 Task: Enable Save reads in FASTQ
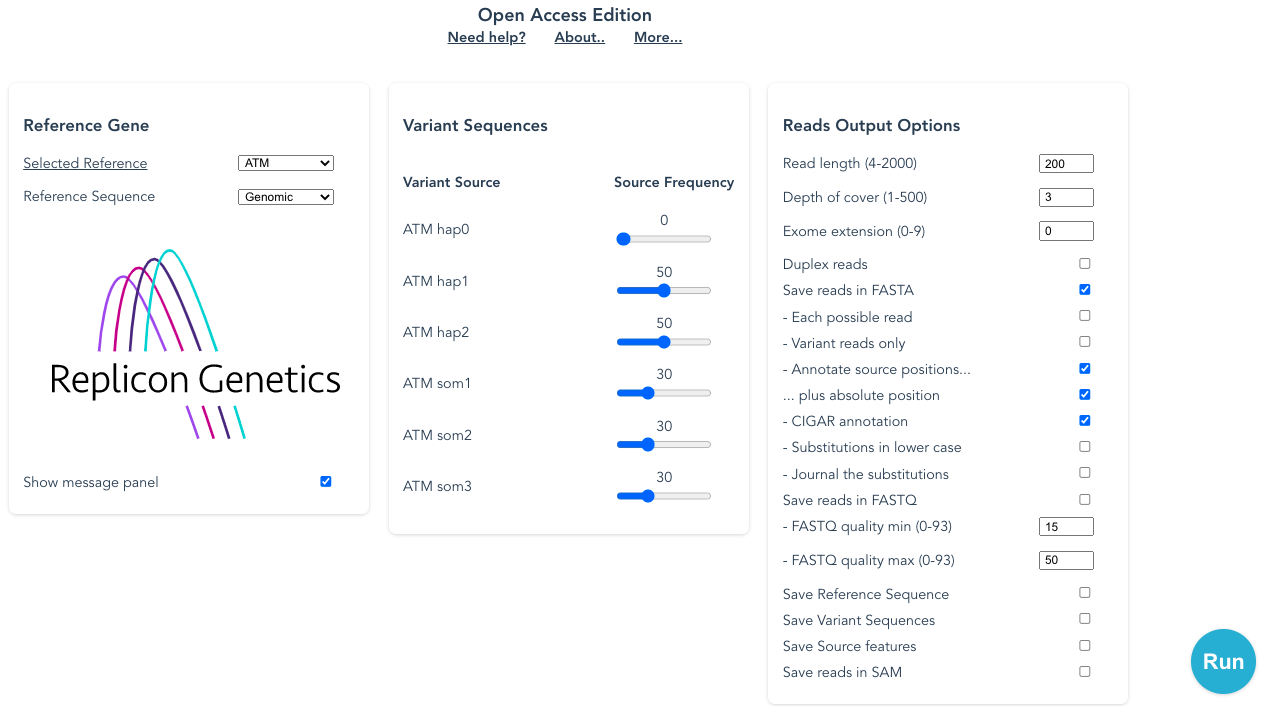click(x=1084, y=499)
